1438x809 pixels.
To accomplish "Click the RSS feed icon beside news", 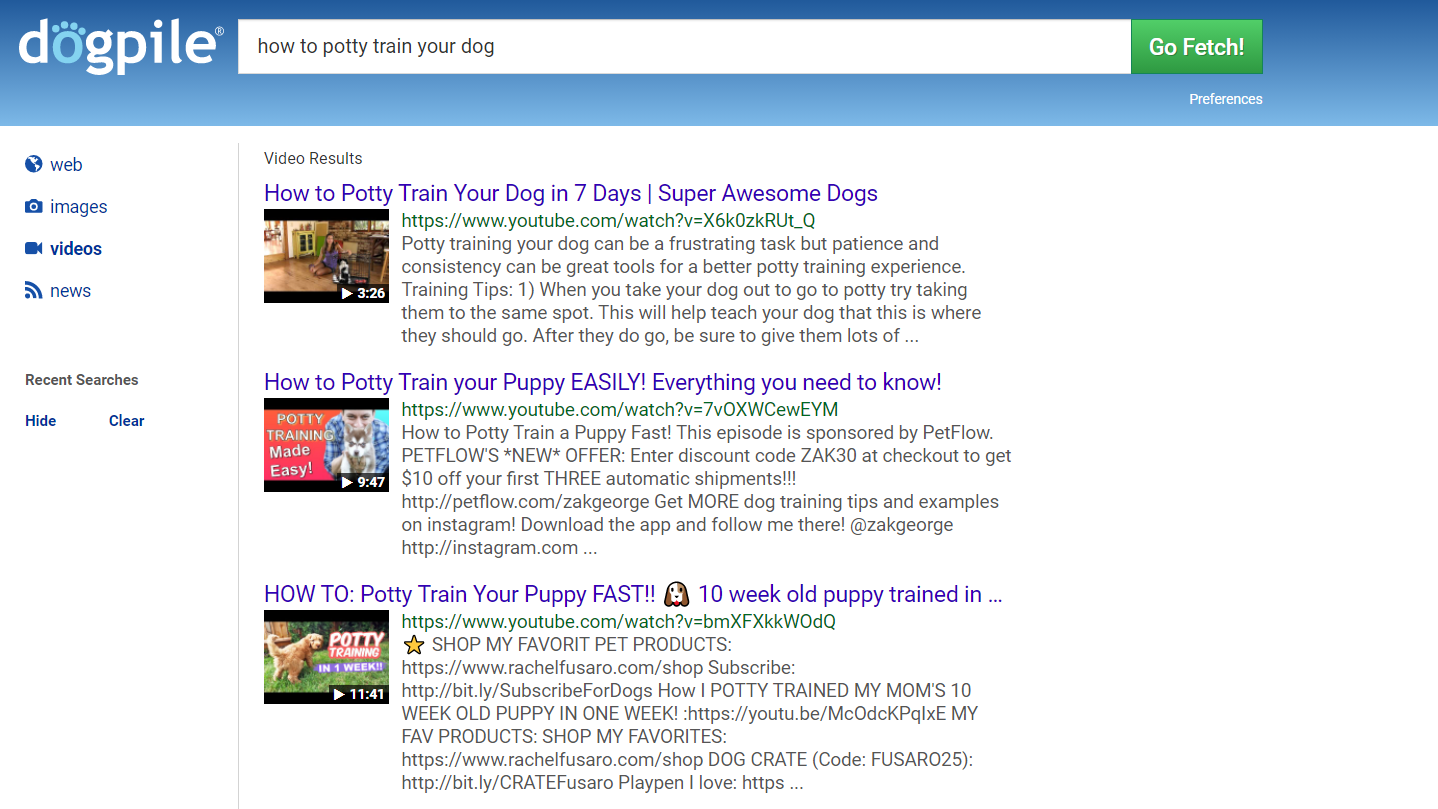I will tap(34, 290).
